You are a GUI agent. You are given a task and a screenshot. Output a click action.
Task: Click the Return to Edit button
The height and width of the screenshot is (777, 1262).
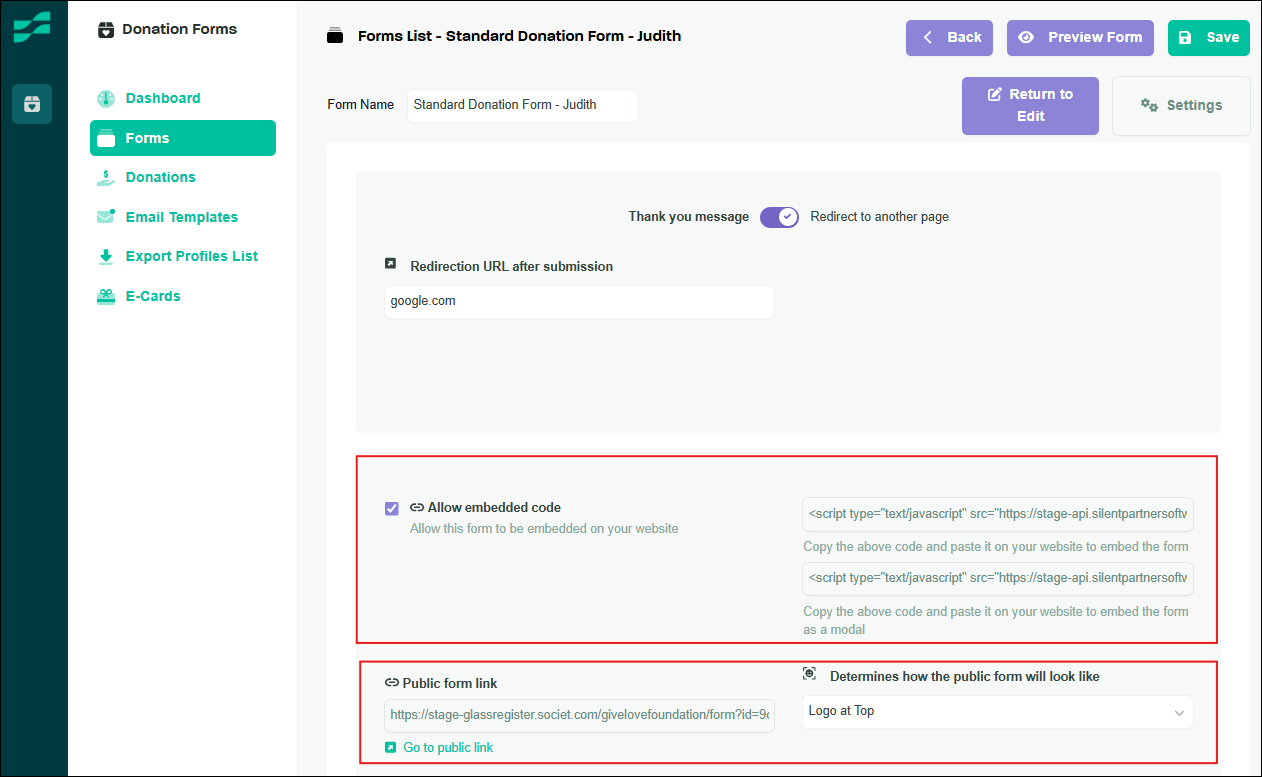[1030, 105]
